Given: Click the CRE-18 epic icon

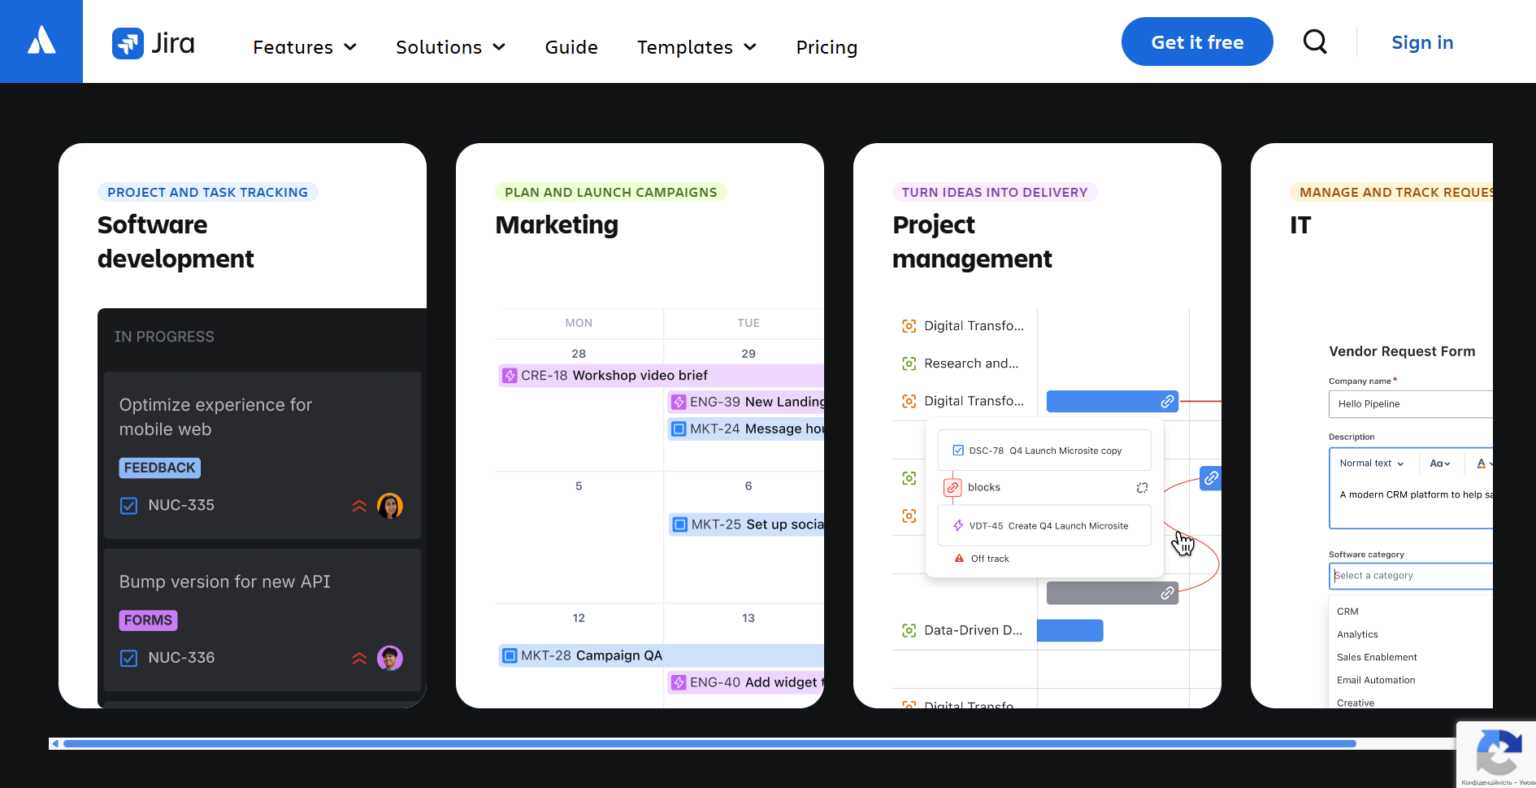Looking at the screenshot, I should pos(509,376).
